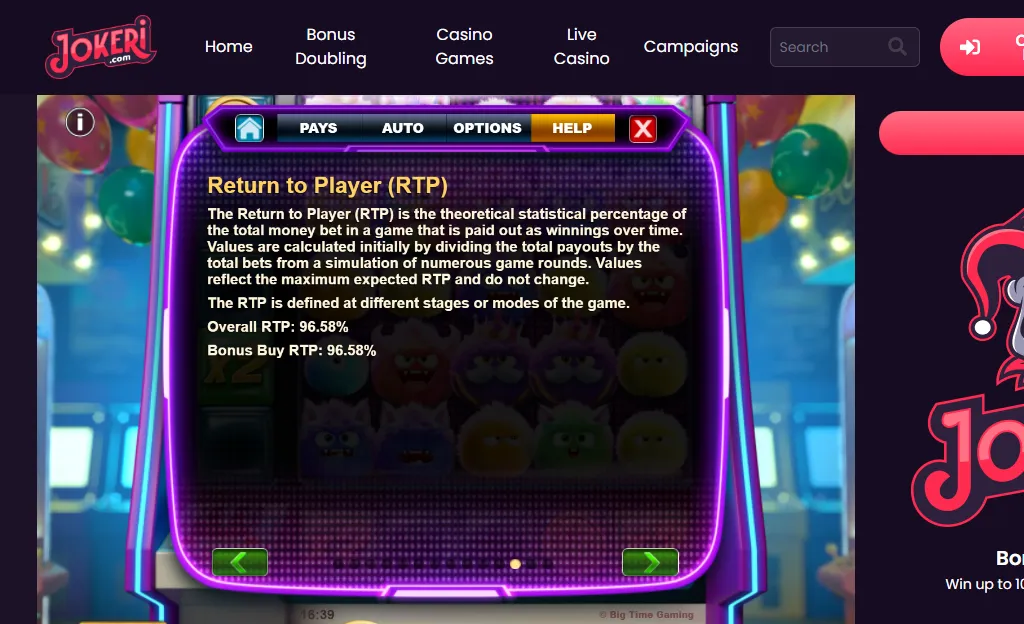Open the Casino Games menu

coord(464,46)
